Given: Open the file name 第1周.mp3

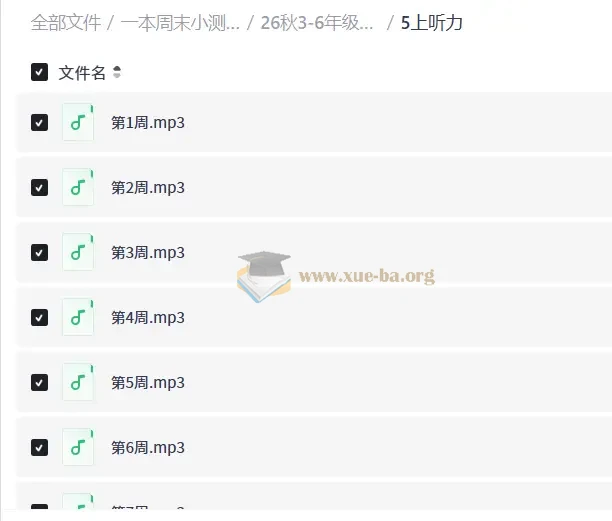Looking at the screenshot, I should point(148,123).
